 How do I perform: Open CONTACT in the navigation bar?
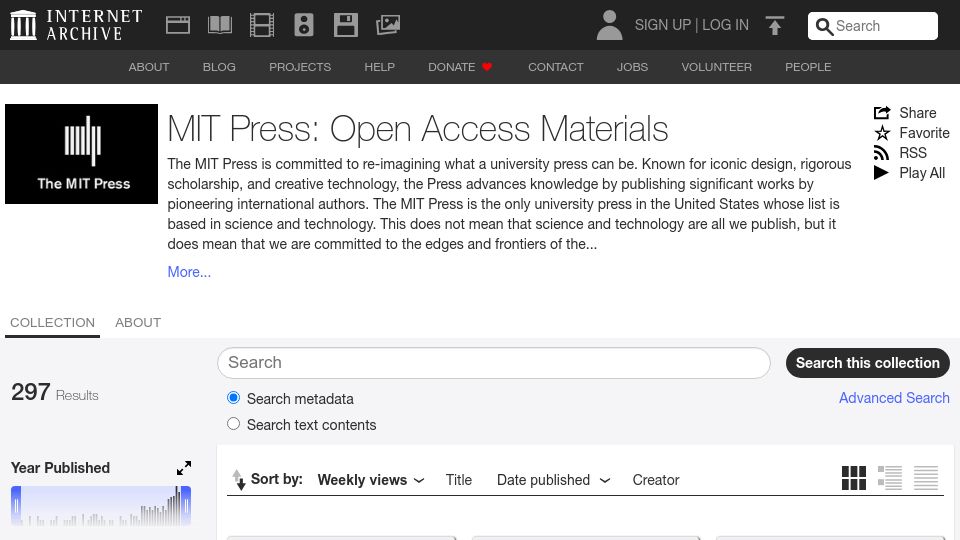556,67
